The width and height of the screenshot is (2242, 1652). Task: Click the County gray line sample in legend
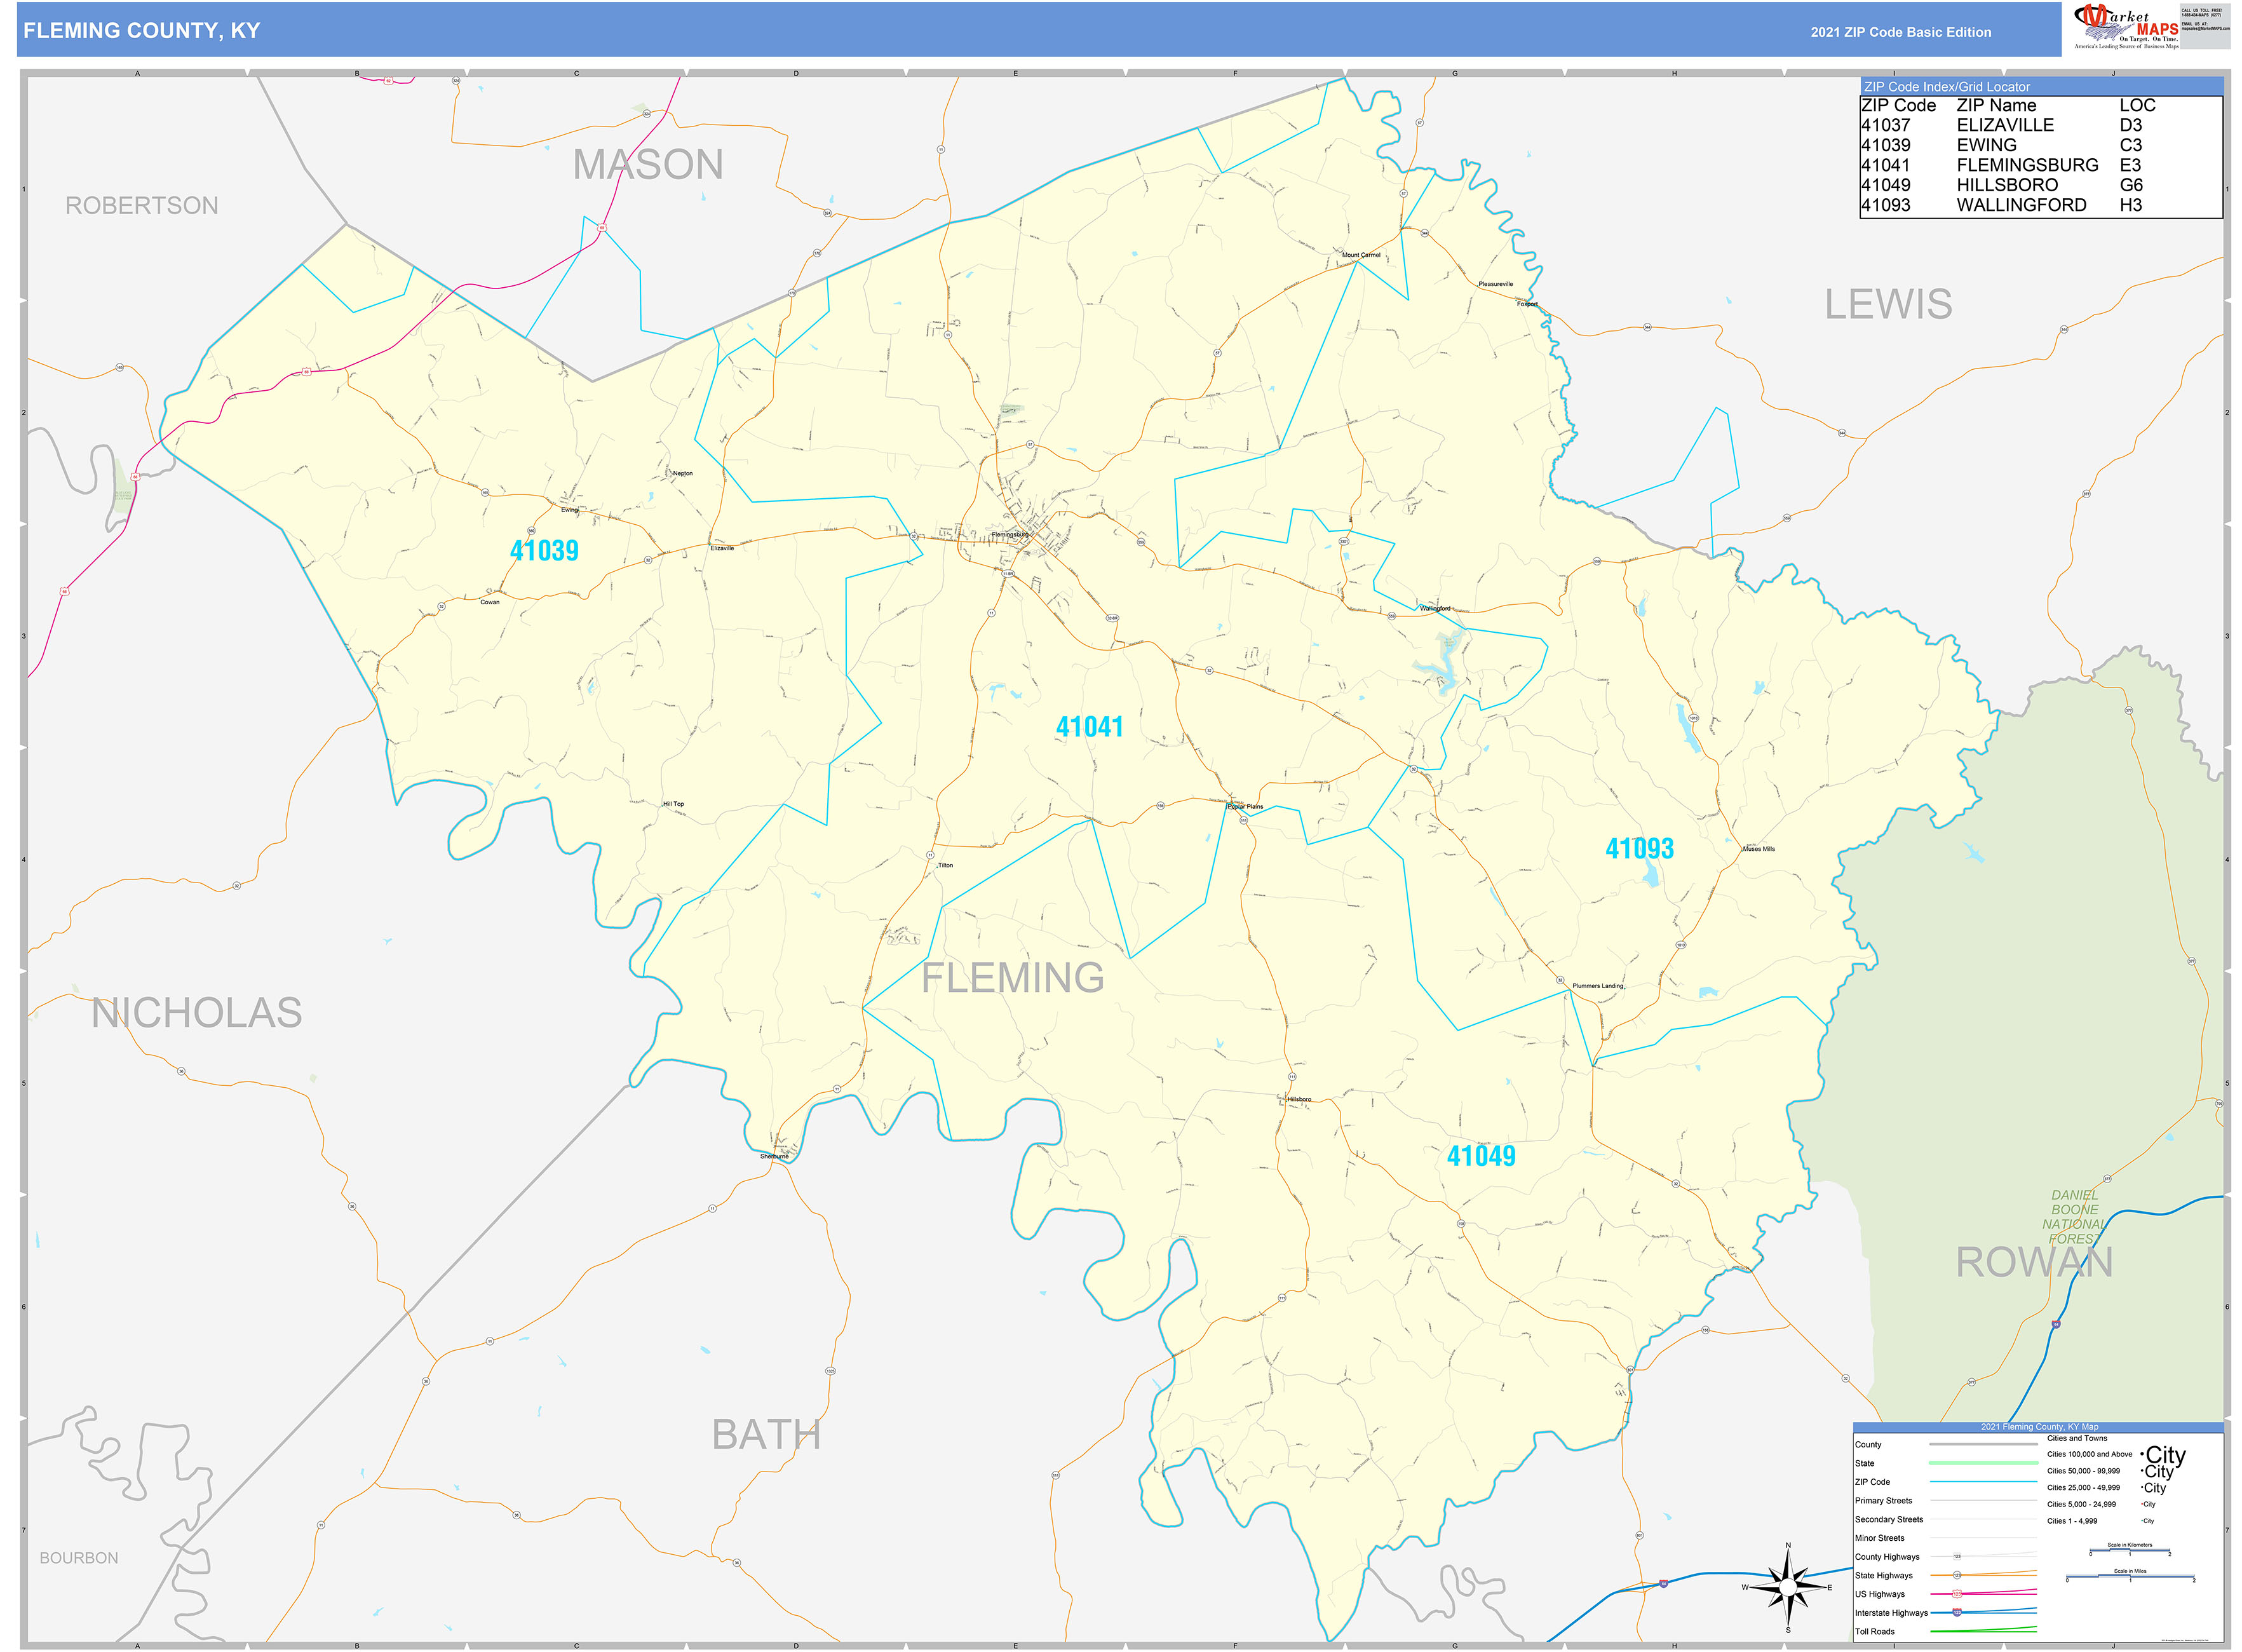click(1983, 1444)
